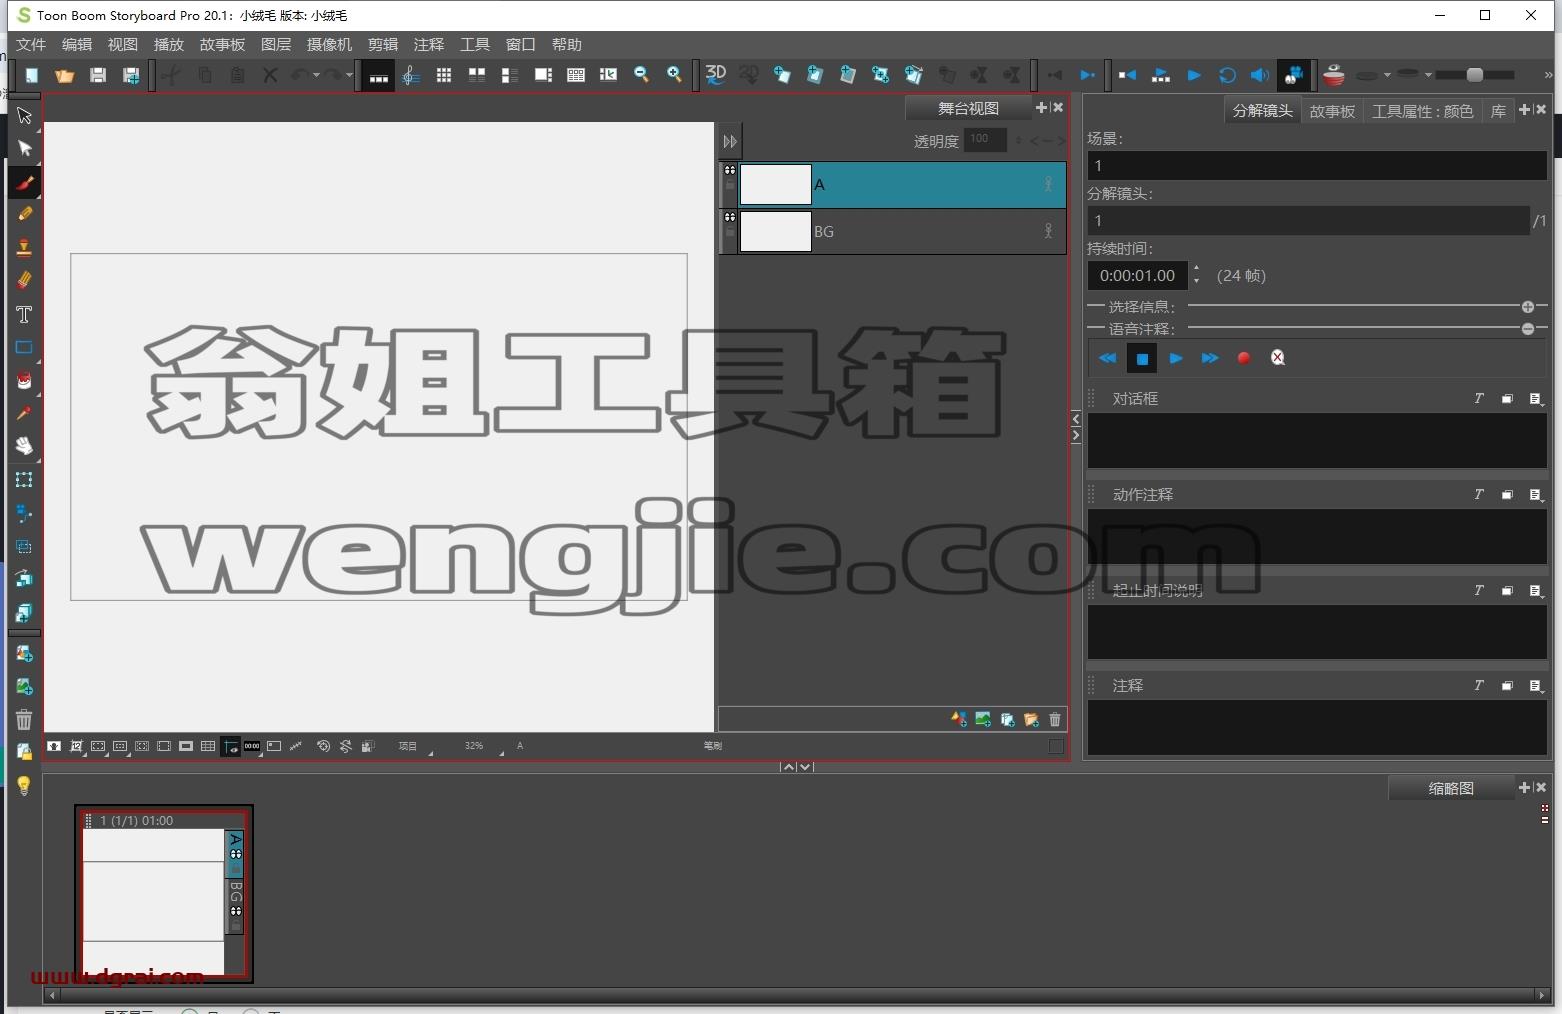Open the 帮助 menu
This screenshot has width=1562, height=1014.
click(x=566, y=44)
